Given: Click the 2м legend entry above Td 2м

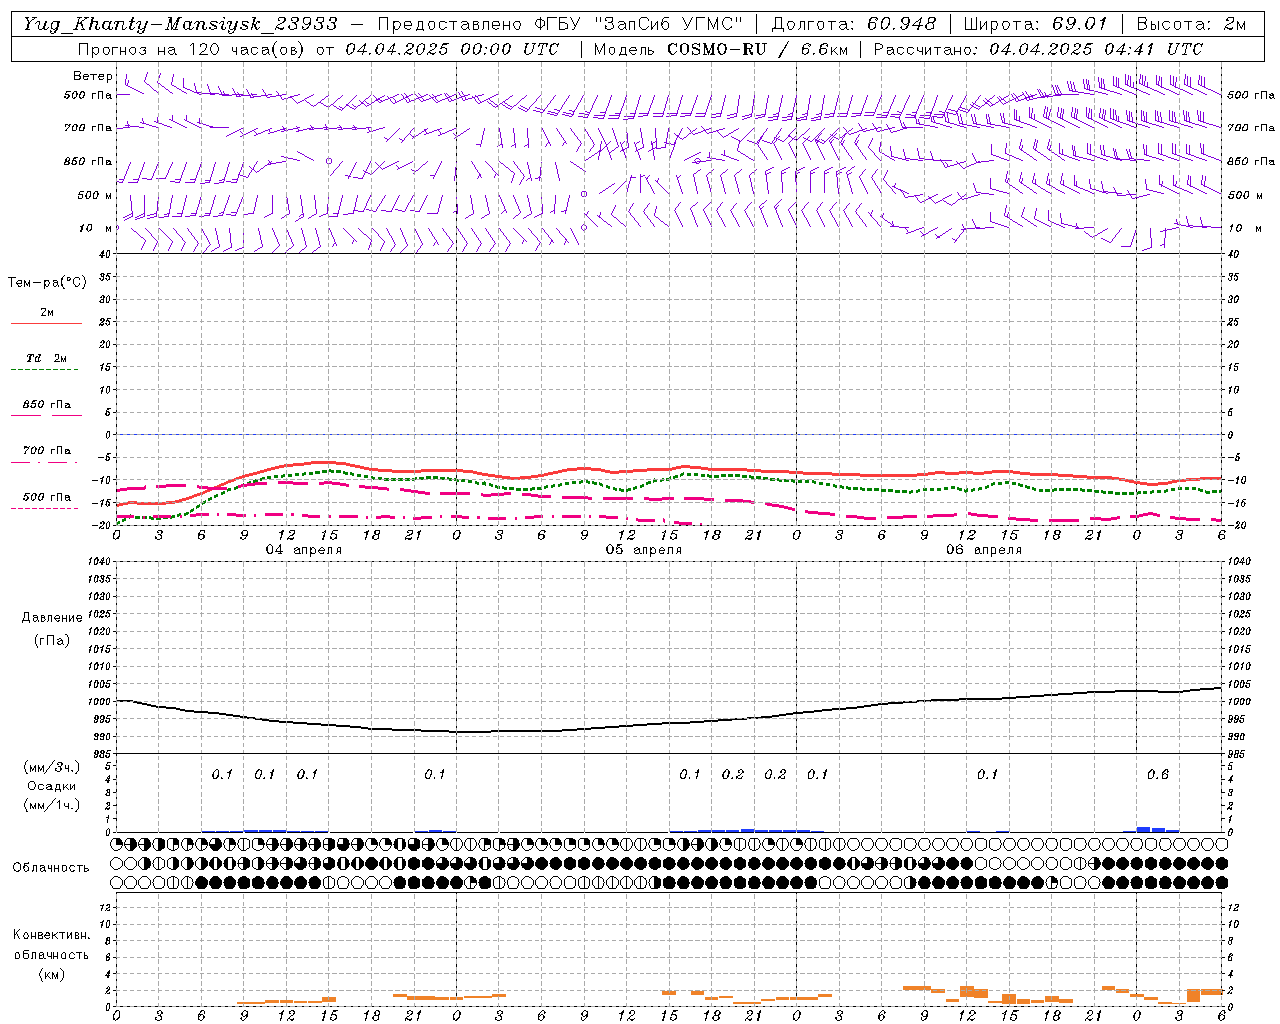Looking at the screenshot, I should 47,313.
